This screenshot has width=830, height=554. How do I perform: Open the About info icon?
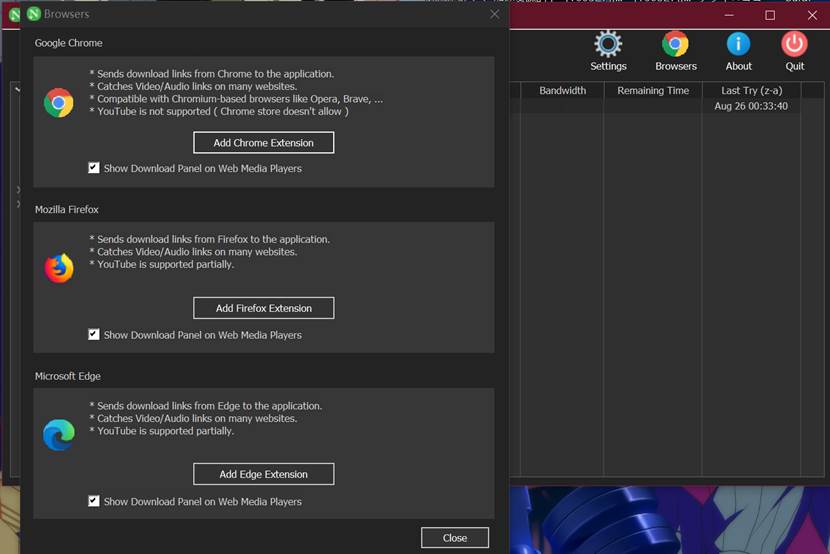(x=738, y=51)
